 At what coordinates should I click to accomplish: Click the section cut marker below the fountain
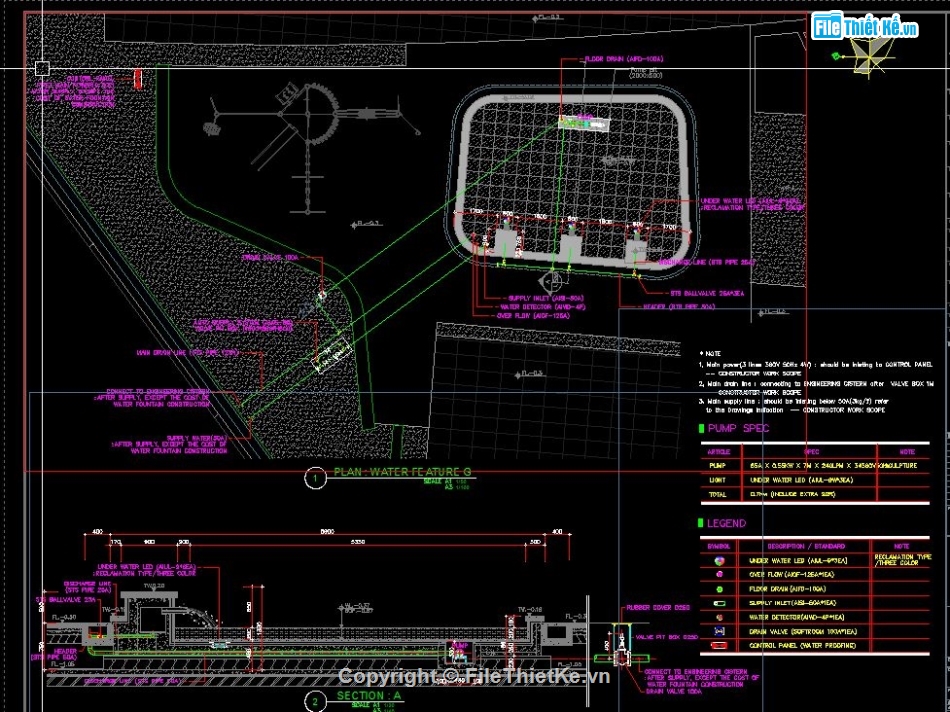[x=552, y=281]
